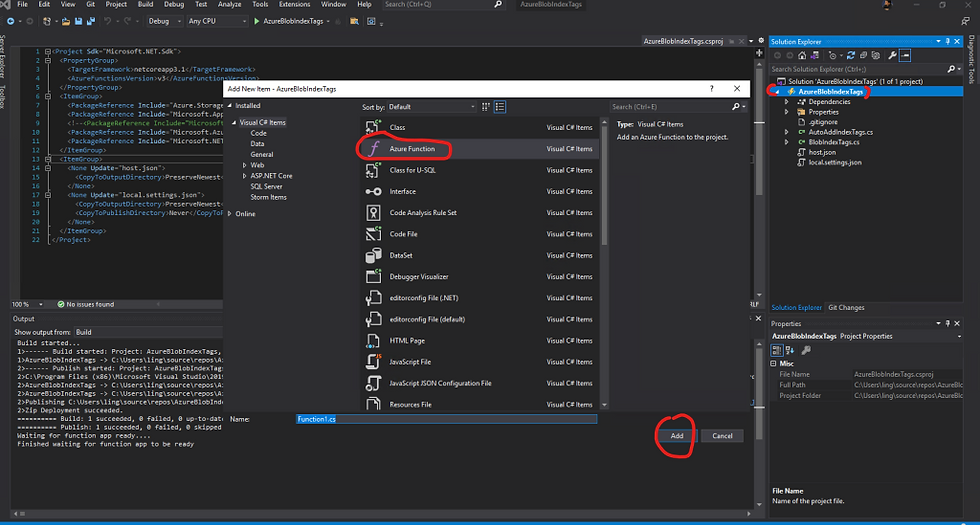
Task: Select the Class item template
Action: [479, 128]
